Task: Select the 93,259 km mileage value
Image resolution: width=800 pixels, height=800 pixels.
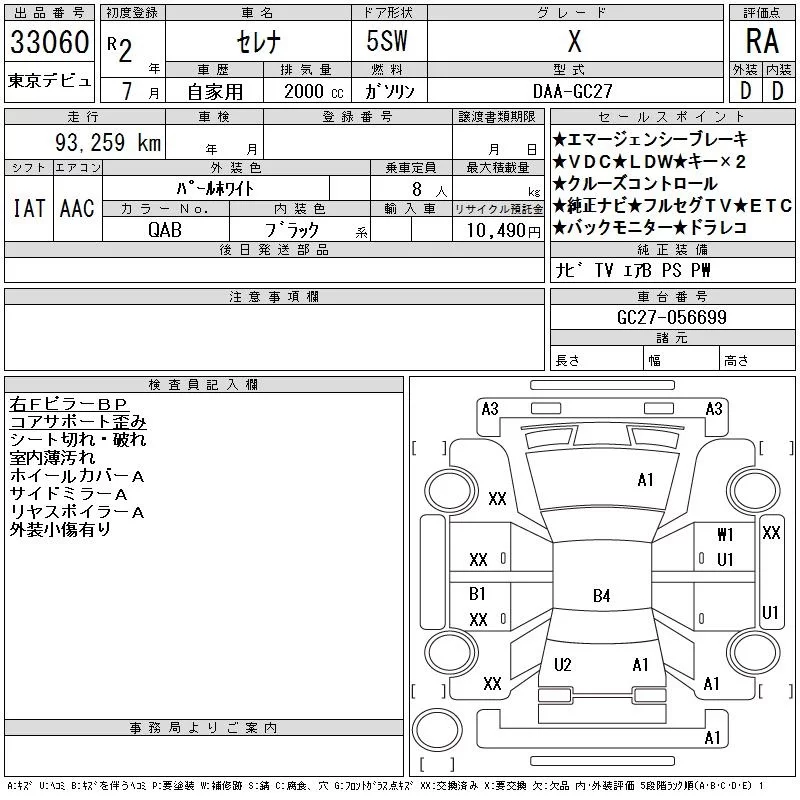Action: [x=107, y=143]
